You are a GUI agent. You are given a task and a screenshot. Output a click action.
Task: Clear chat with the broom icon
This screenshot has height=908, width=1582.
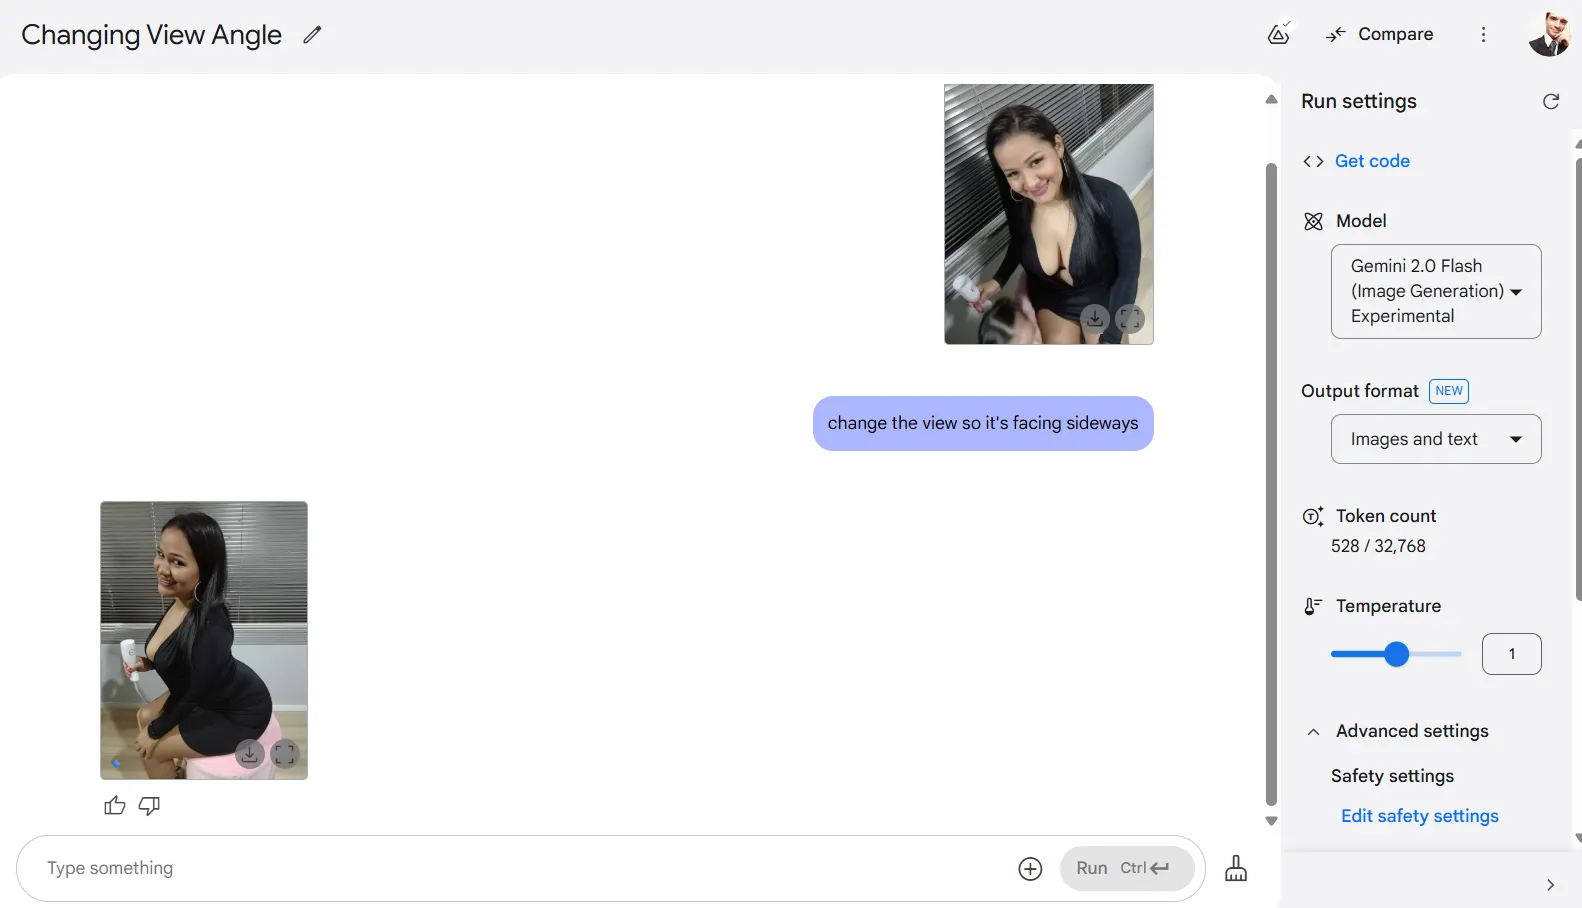pos(1236,868)
